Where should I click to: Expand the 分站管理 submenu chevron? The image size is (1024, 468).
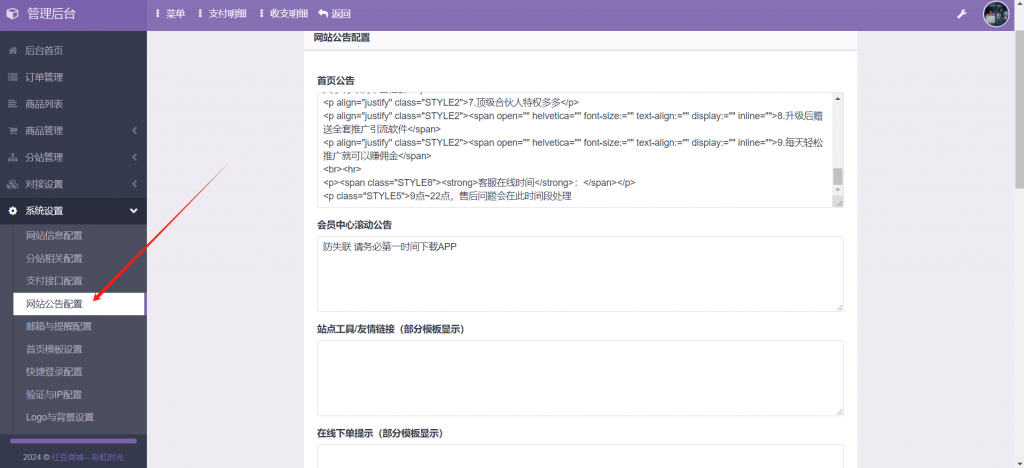pos(134,158)
